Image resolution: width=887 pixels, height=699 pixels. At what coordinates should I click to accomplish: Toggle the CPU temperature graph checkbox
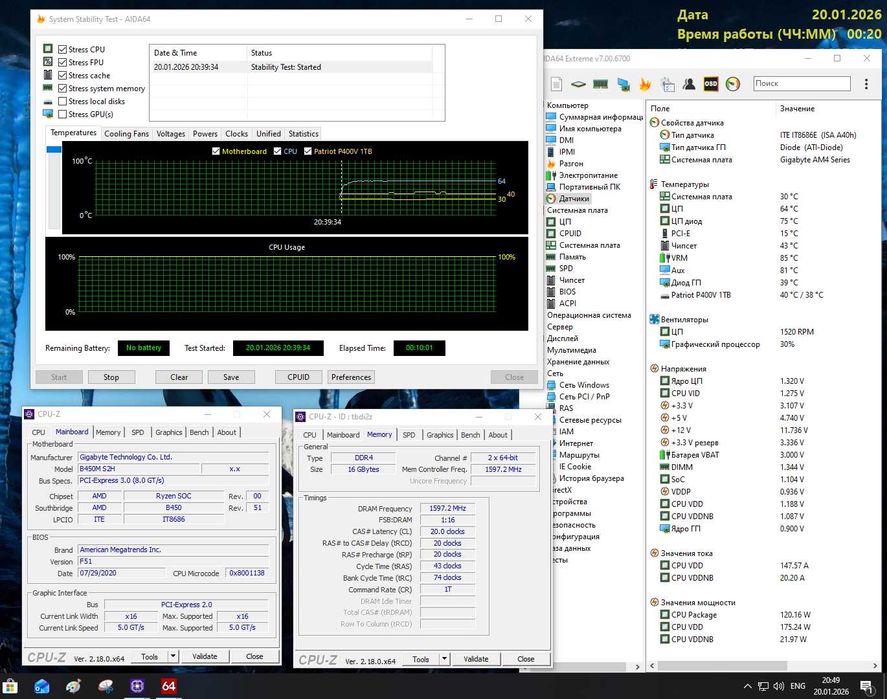pos(277,151)
